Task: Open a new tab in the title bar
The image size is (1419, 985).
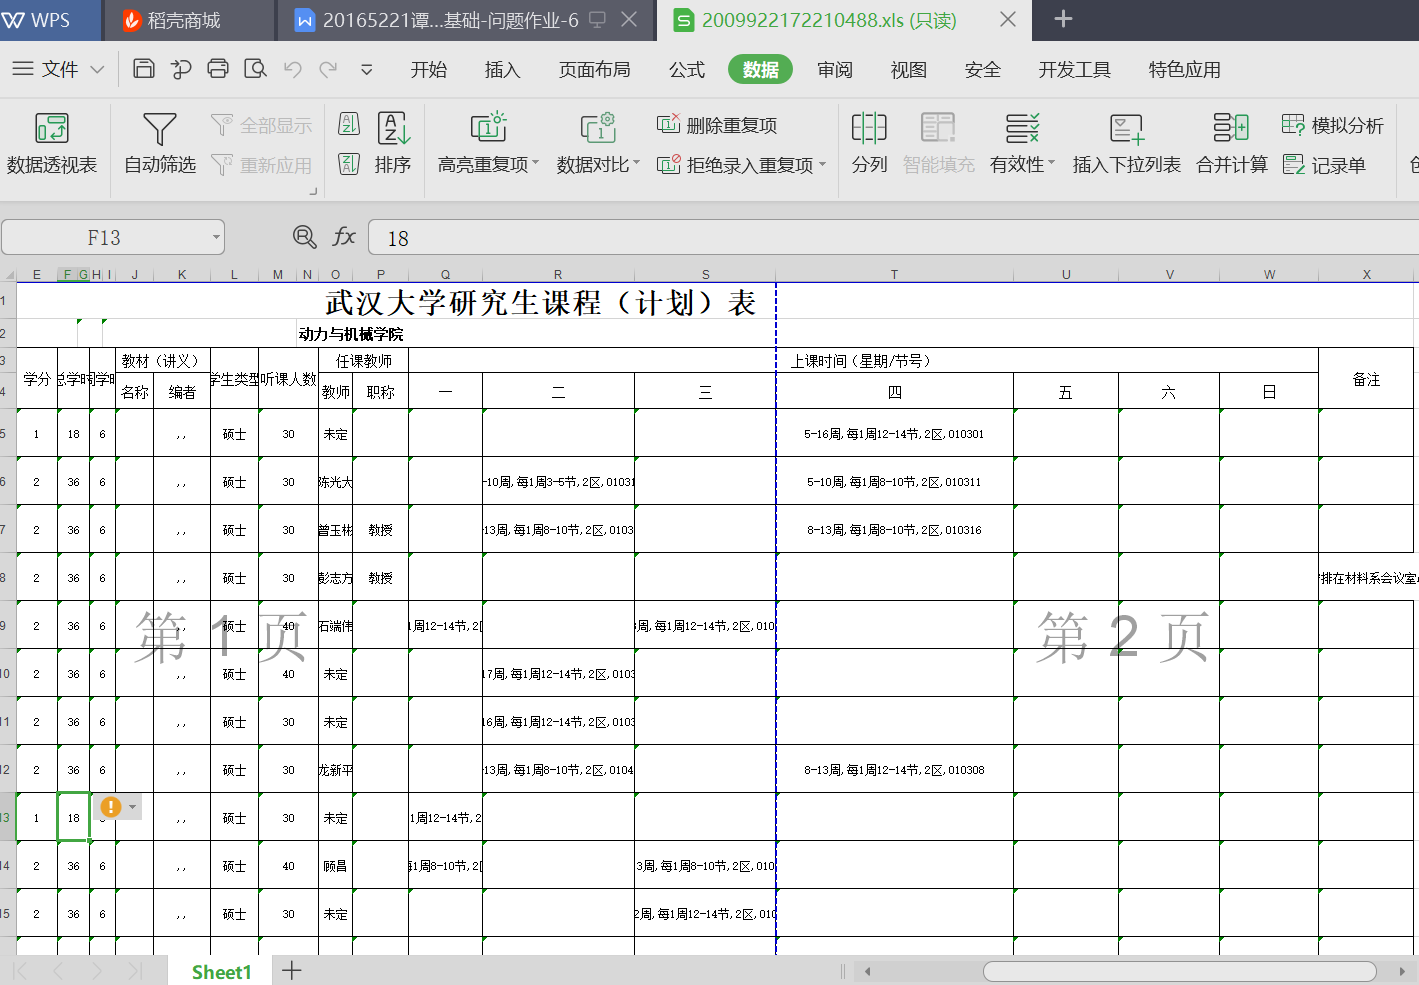Action: (x=1064, y=19)
